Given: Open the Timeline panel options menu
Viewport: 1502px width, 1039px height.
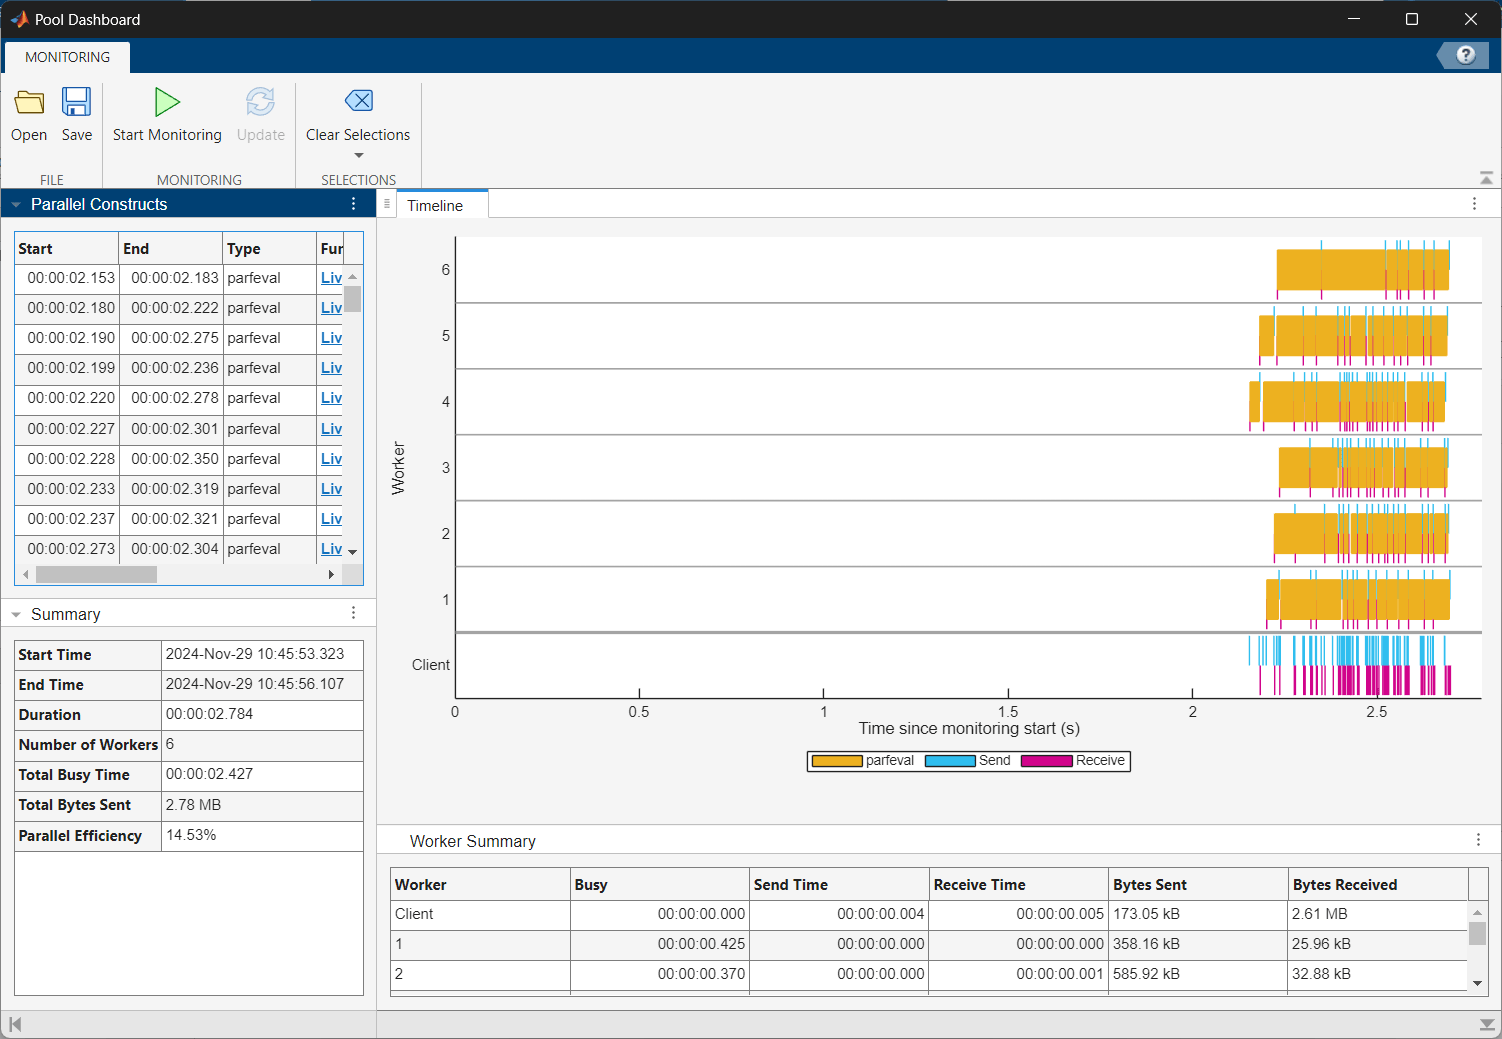Looking at the screenshot, I should 1475,203.
